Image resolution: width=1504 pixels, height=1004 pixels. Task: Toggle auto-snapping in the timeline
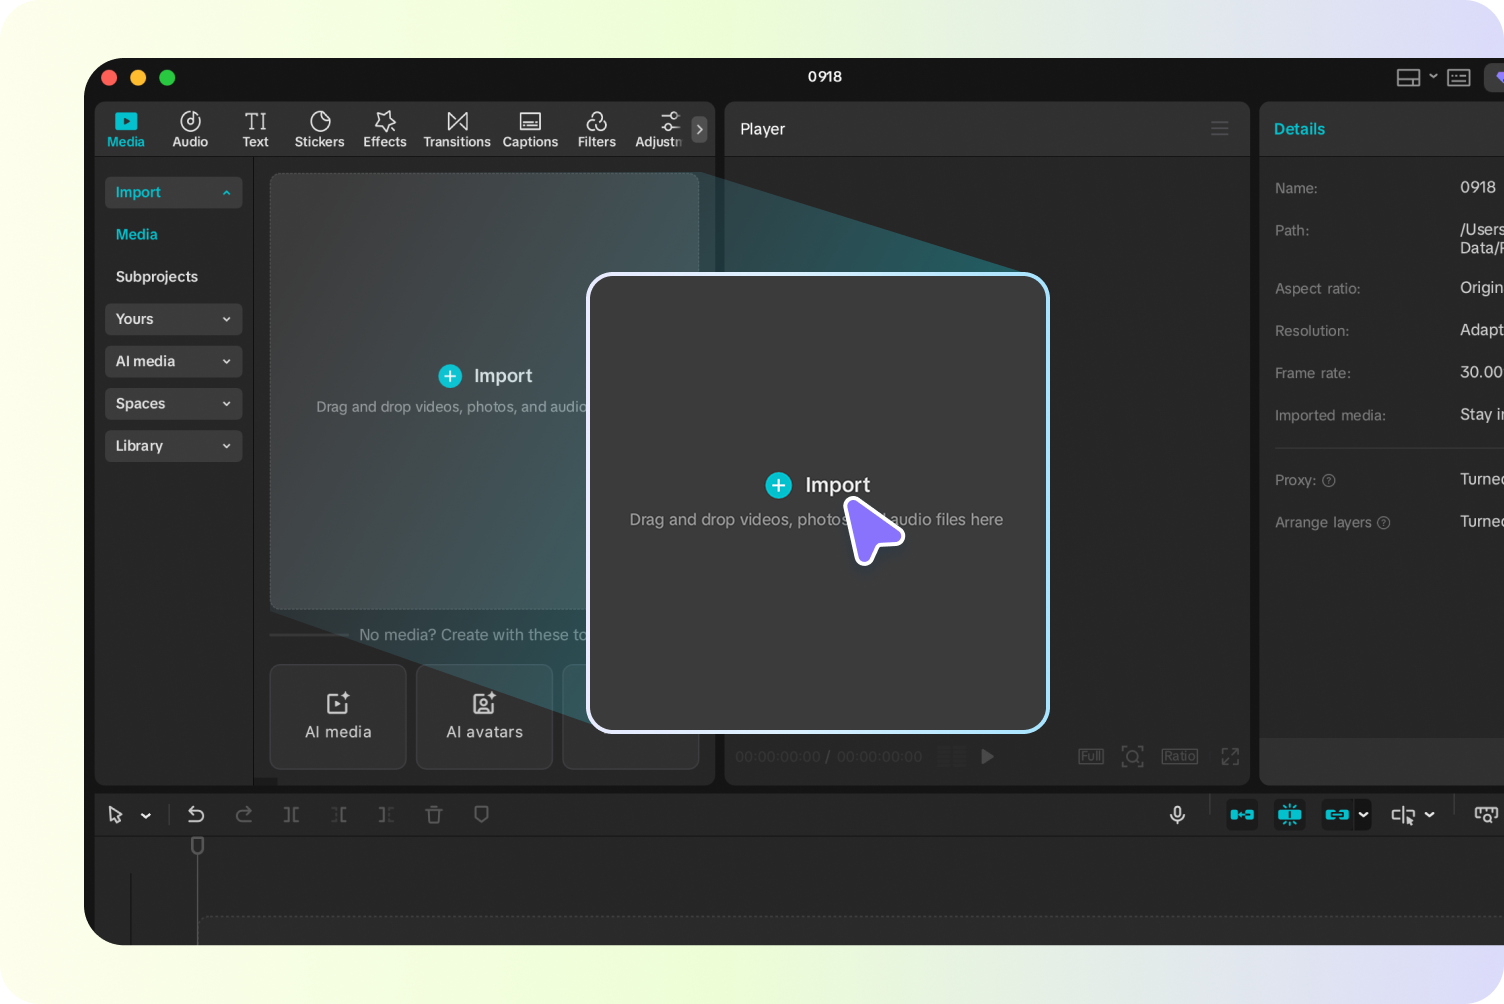tap(1290, 814)
